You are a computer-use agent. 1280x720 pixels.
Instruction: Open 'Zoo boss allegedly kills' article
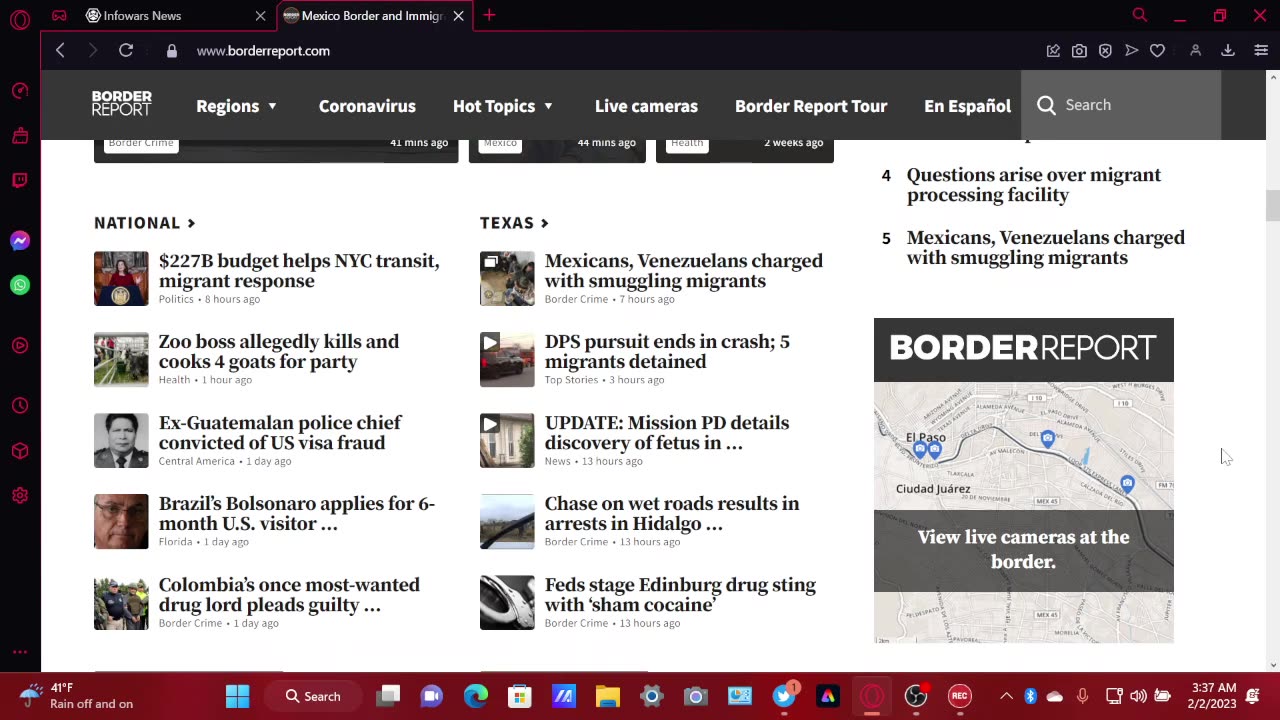279,352
